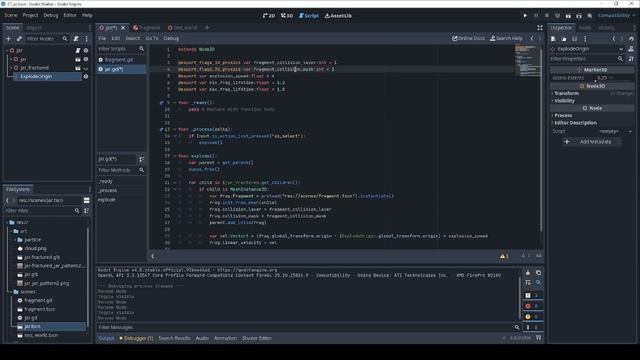Load a resource icon in Inspector
This screenshot has width=640, height=360.
[x=564, y=39]
